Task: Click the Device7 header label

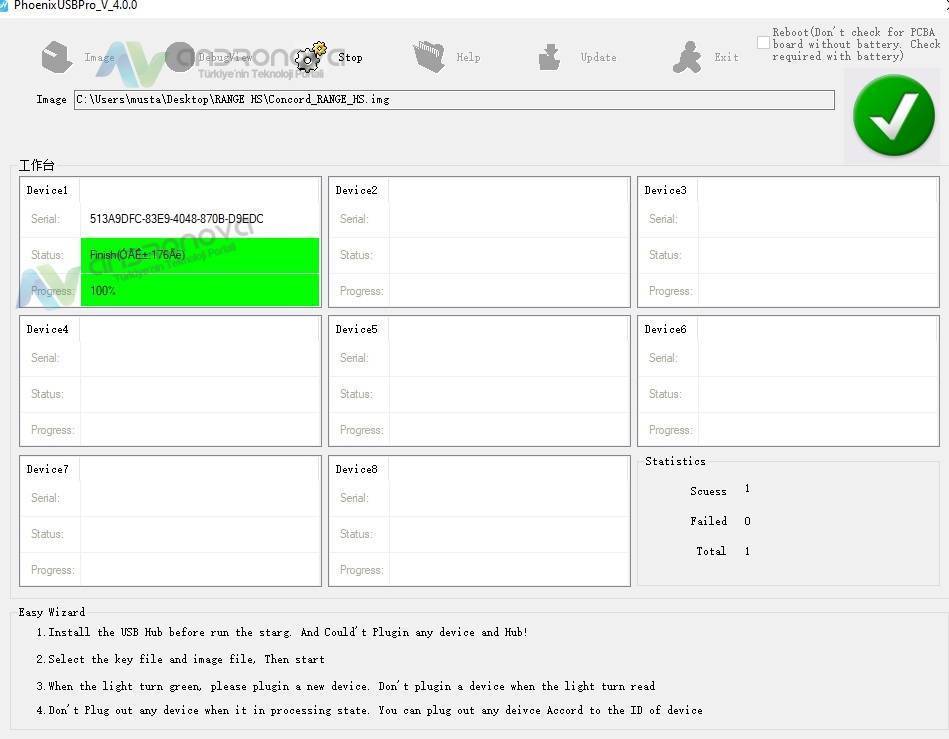Action: coord(47,469)
